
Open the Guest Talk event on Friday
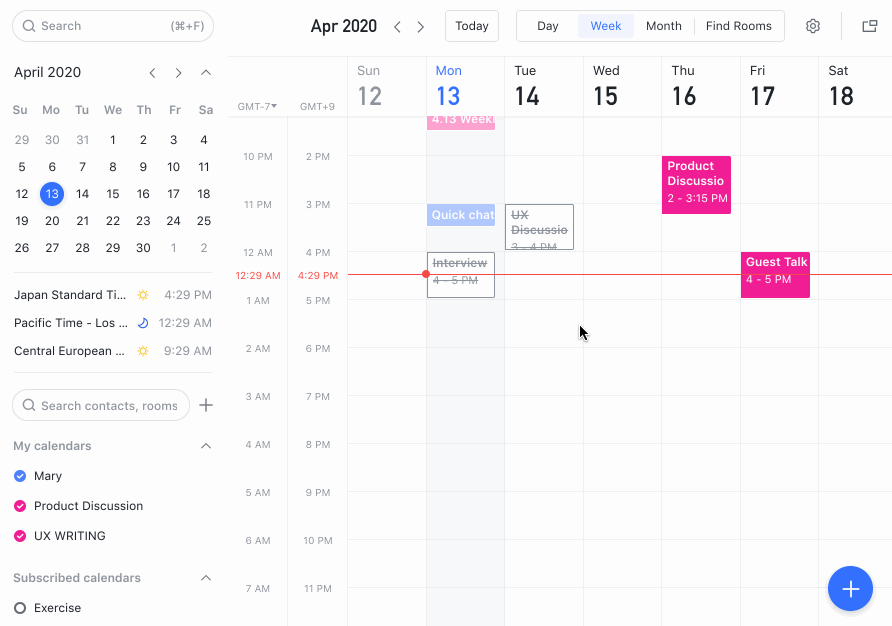click(x=775, y=275)
